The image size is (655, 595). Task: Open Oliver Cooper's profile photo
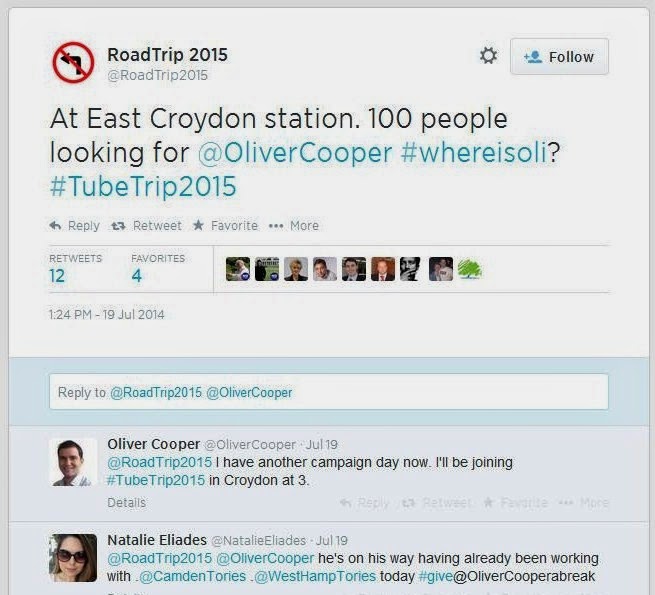tap(73, 462)
